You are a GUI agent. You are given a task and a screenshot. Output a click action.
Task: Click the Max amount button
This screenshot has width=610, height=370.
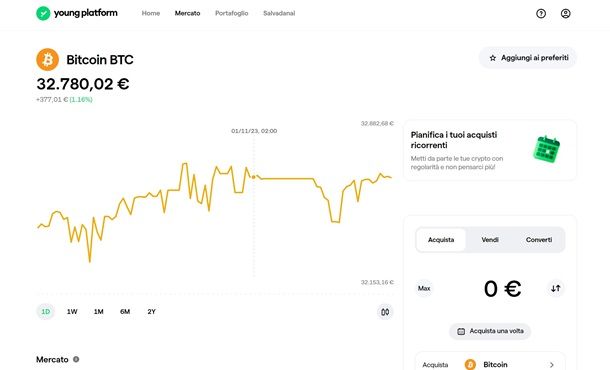424,288
